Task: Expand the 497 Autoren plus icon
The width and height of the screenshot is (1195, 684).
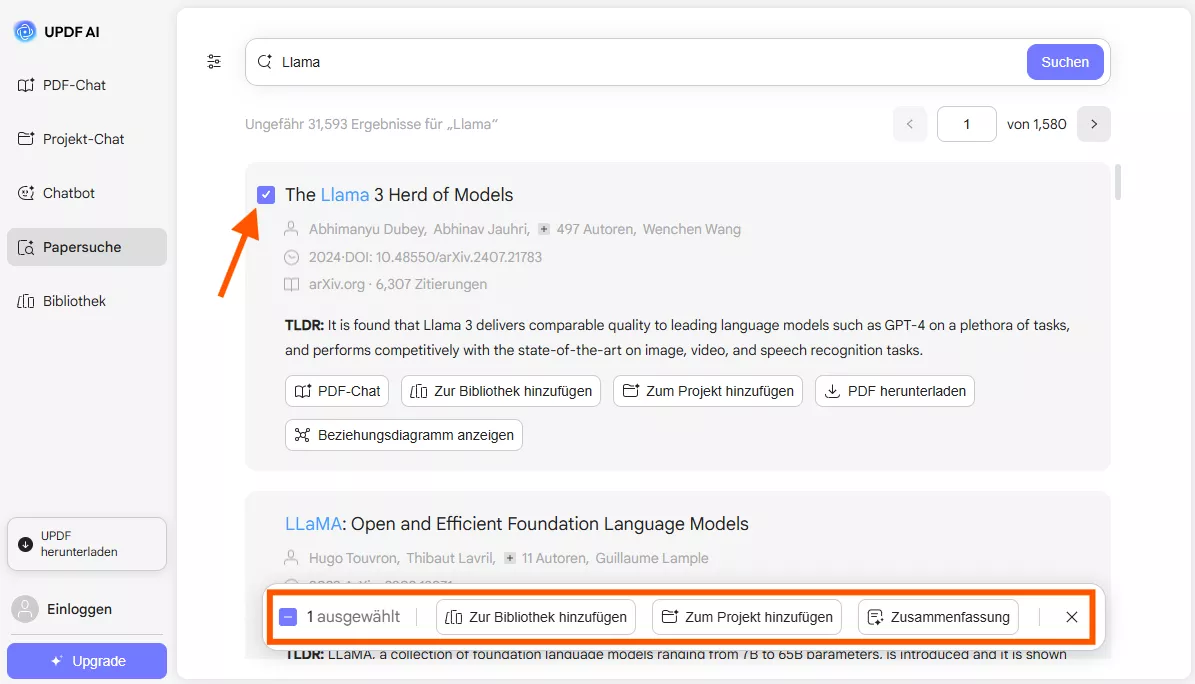Action: [543, 229]
